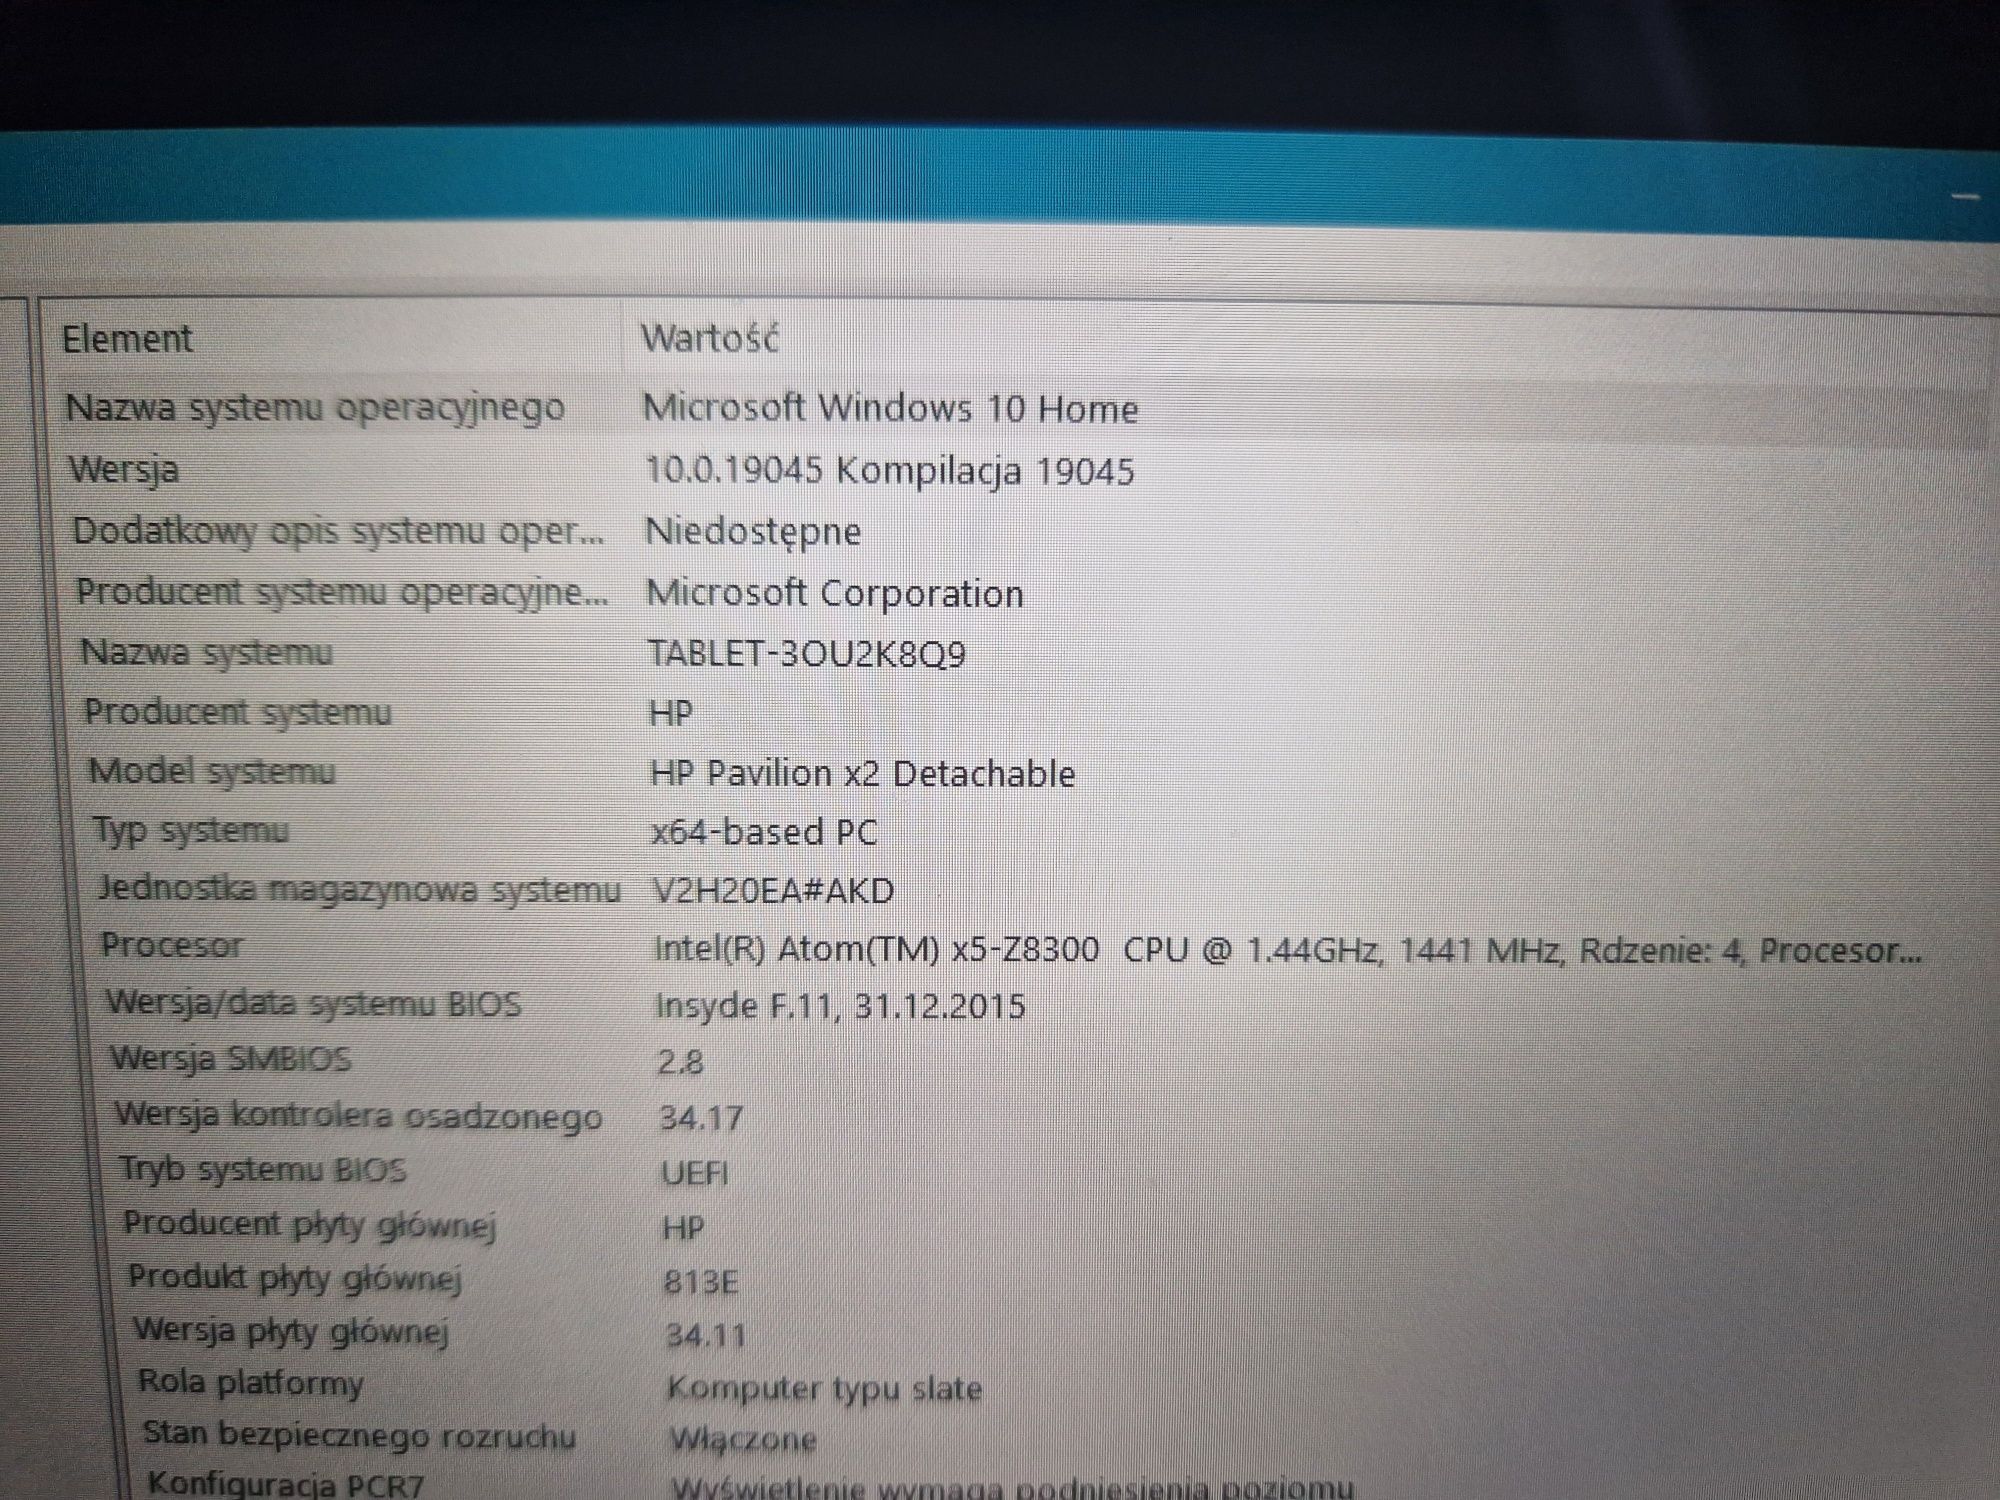2000x1500 pixels.
Task: Minimize the System Information window
Action: coord(1965,198)
